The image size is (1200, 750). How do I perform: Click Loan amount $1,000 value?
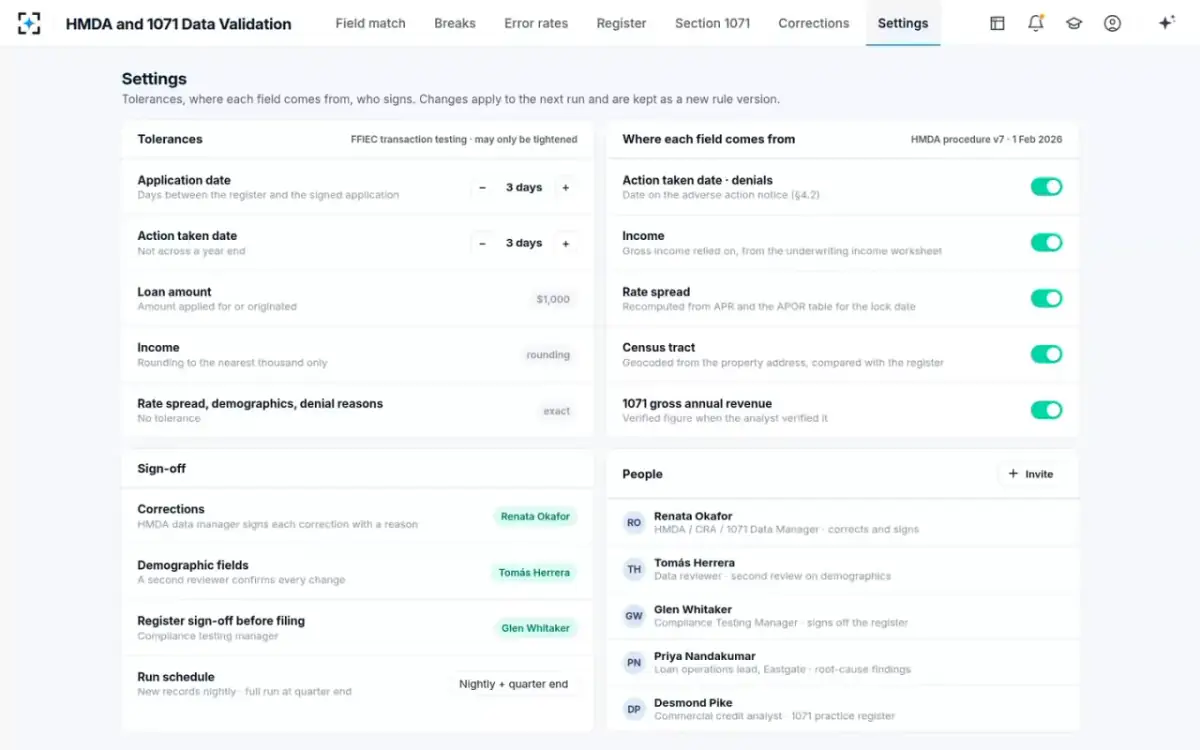[x=553, y=299]
